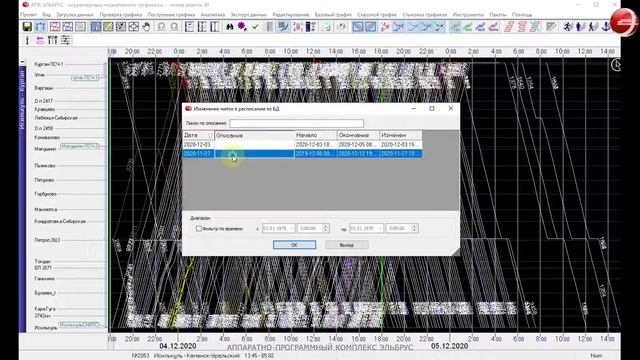Click the 'Окончание' column header
The width and height of the screenshot is (640, 360).
click(358, 135)
